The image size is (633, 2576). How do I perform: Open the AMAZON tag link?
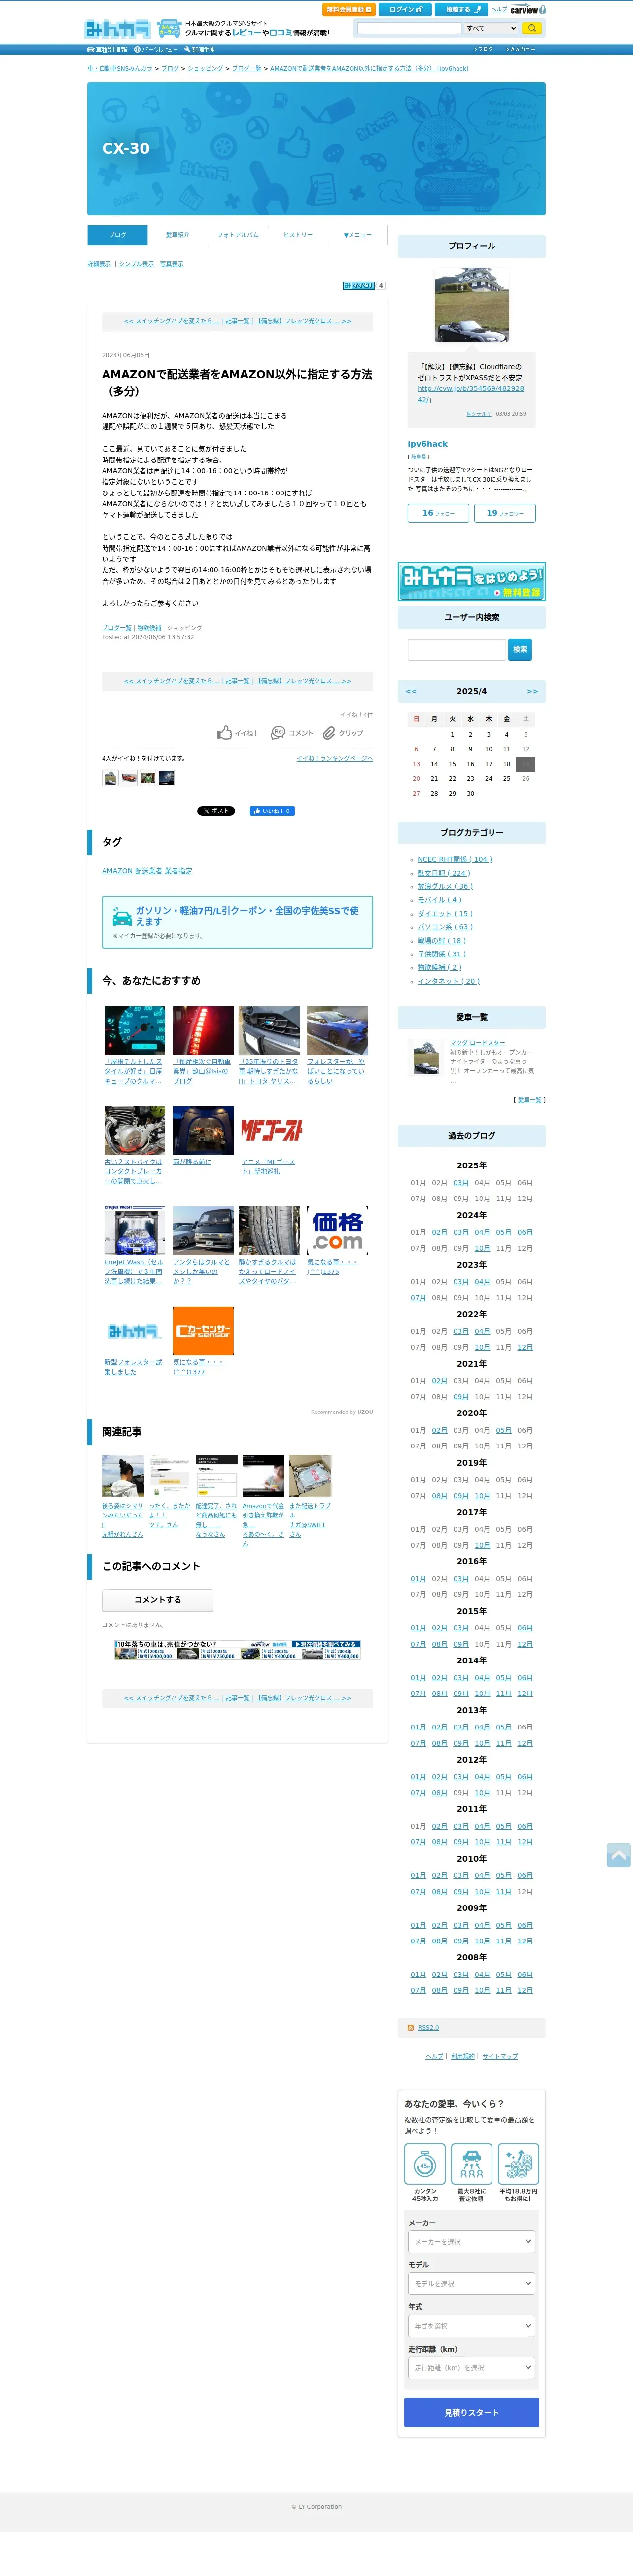point(117,871)
